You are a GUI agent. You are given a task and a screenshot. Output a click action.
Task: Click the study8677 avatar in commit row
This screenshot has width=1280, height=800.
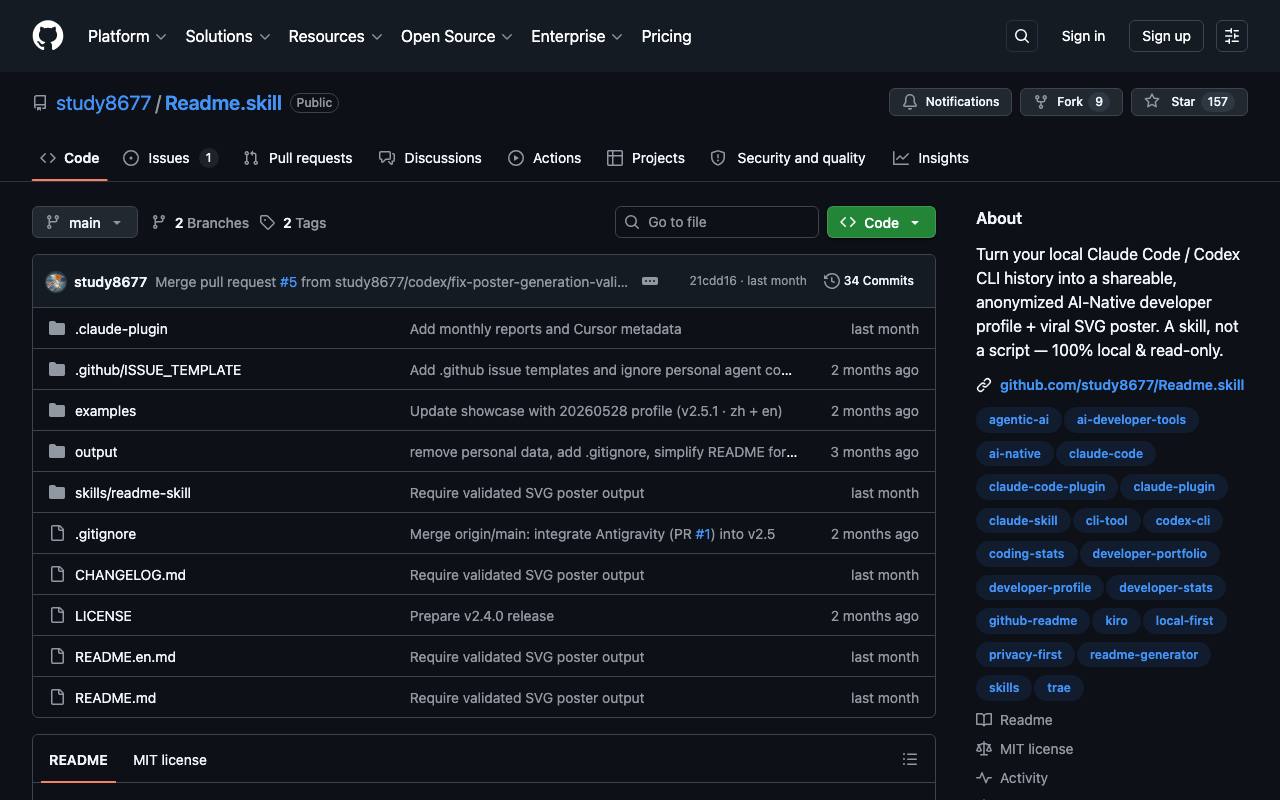pos(56,282)
